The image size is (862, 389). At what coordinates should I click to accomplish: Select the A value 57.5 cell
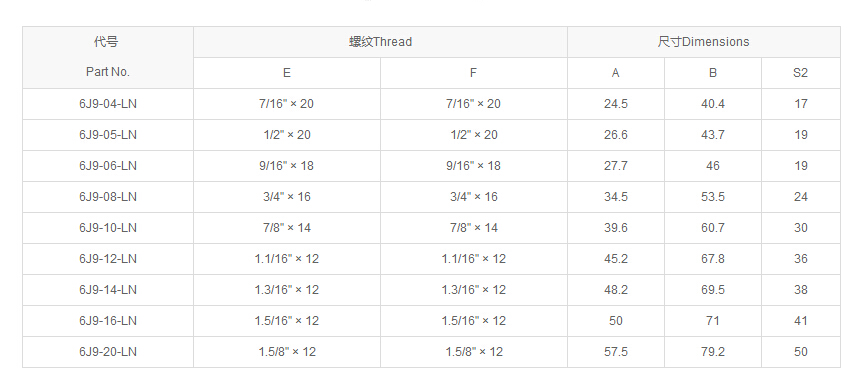point(616,352)
